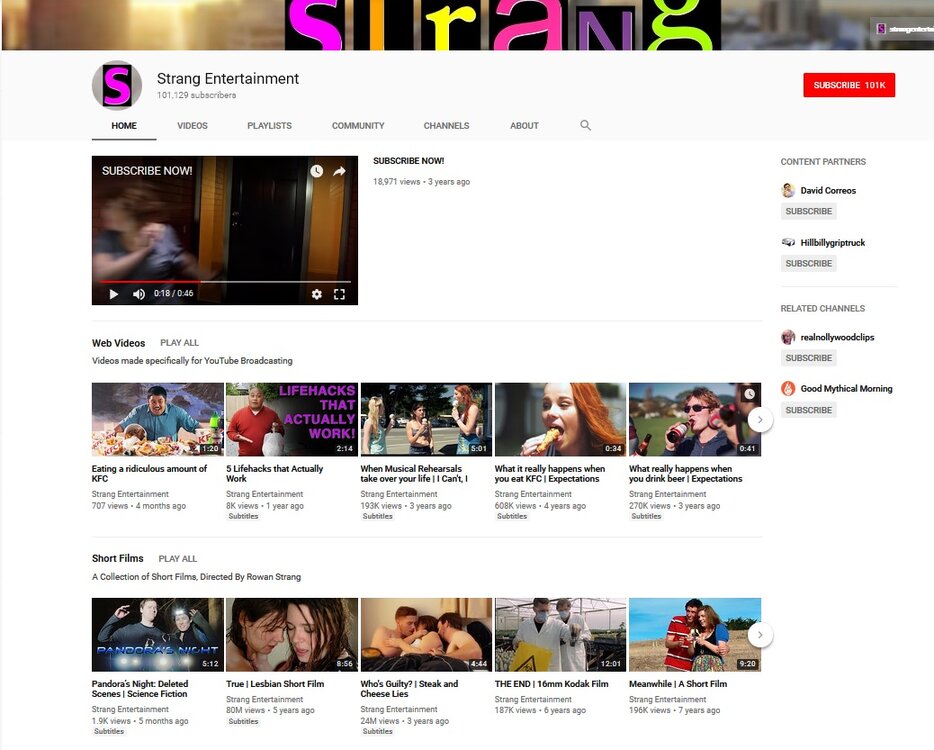
Task: Open Eating a ridiculous amount of KFC thumbnail
Action: pyautogui.click(x=158, y=419)
